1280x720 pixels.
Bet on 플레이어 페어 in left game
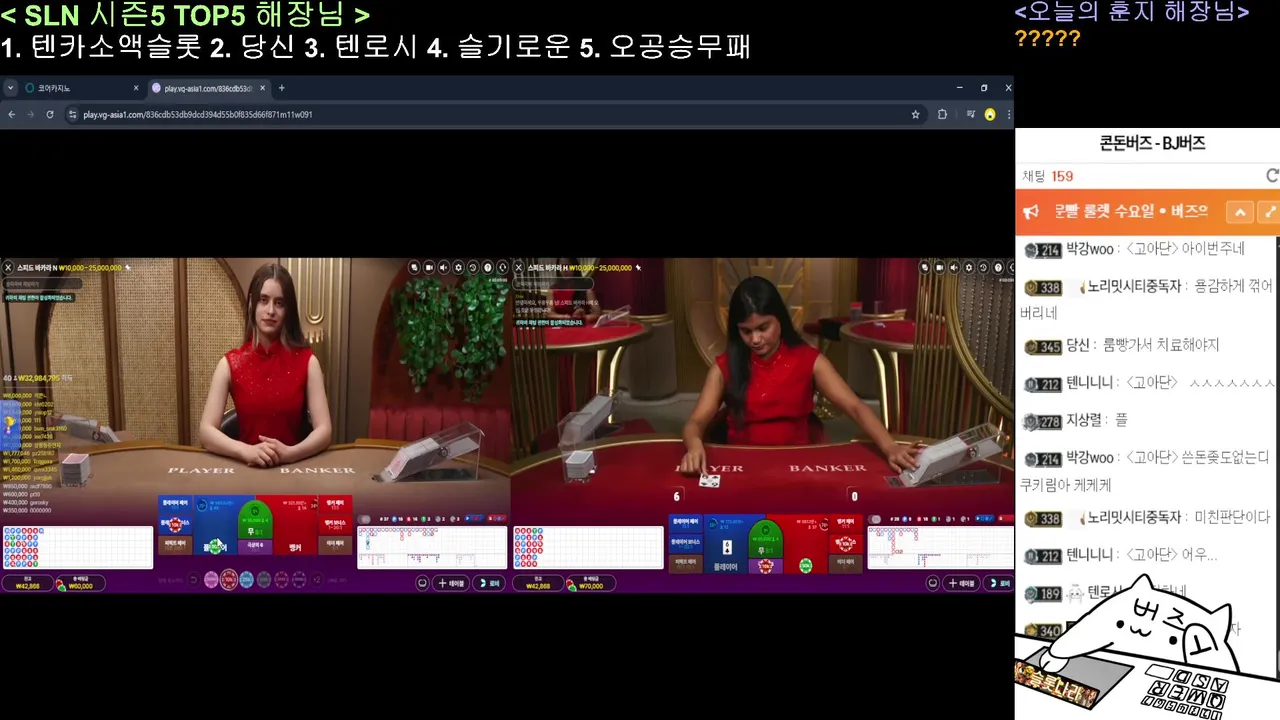tap(175, 504)
